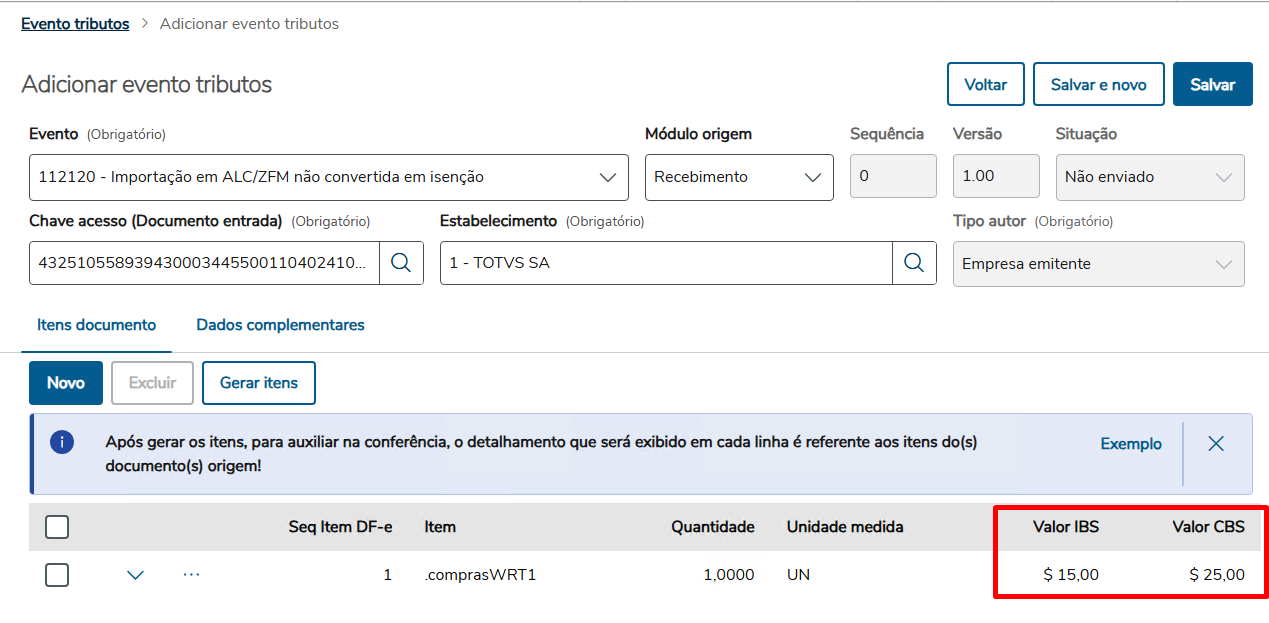1269x623 pixels.
Task: Dismiss the blue info banner with X
Action: coord(1216,444)
